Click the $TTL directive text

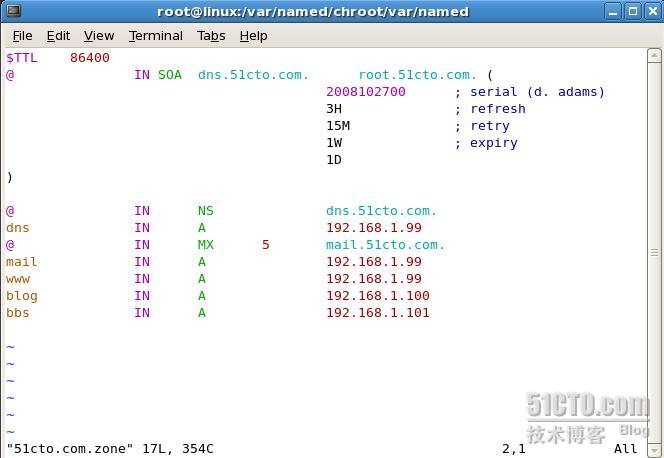(x=22, y=58)
